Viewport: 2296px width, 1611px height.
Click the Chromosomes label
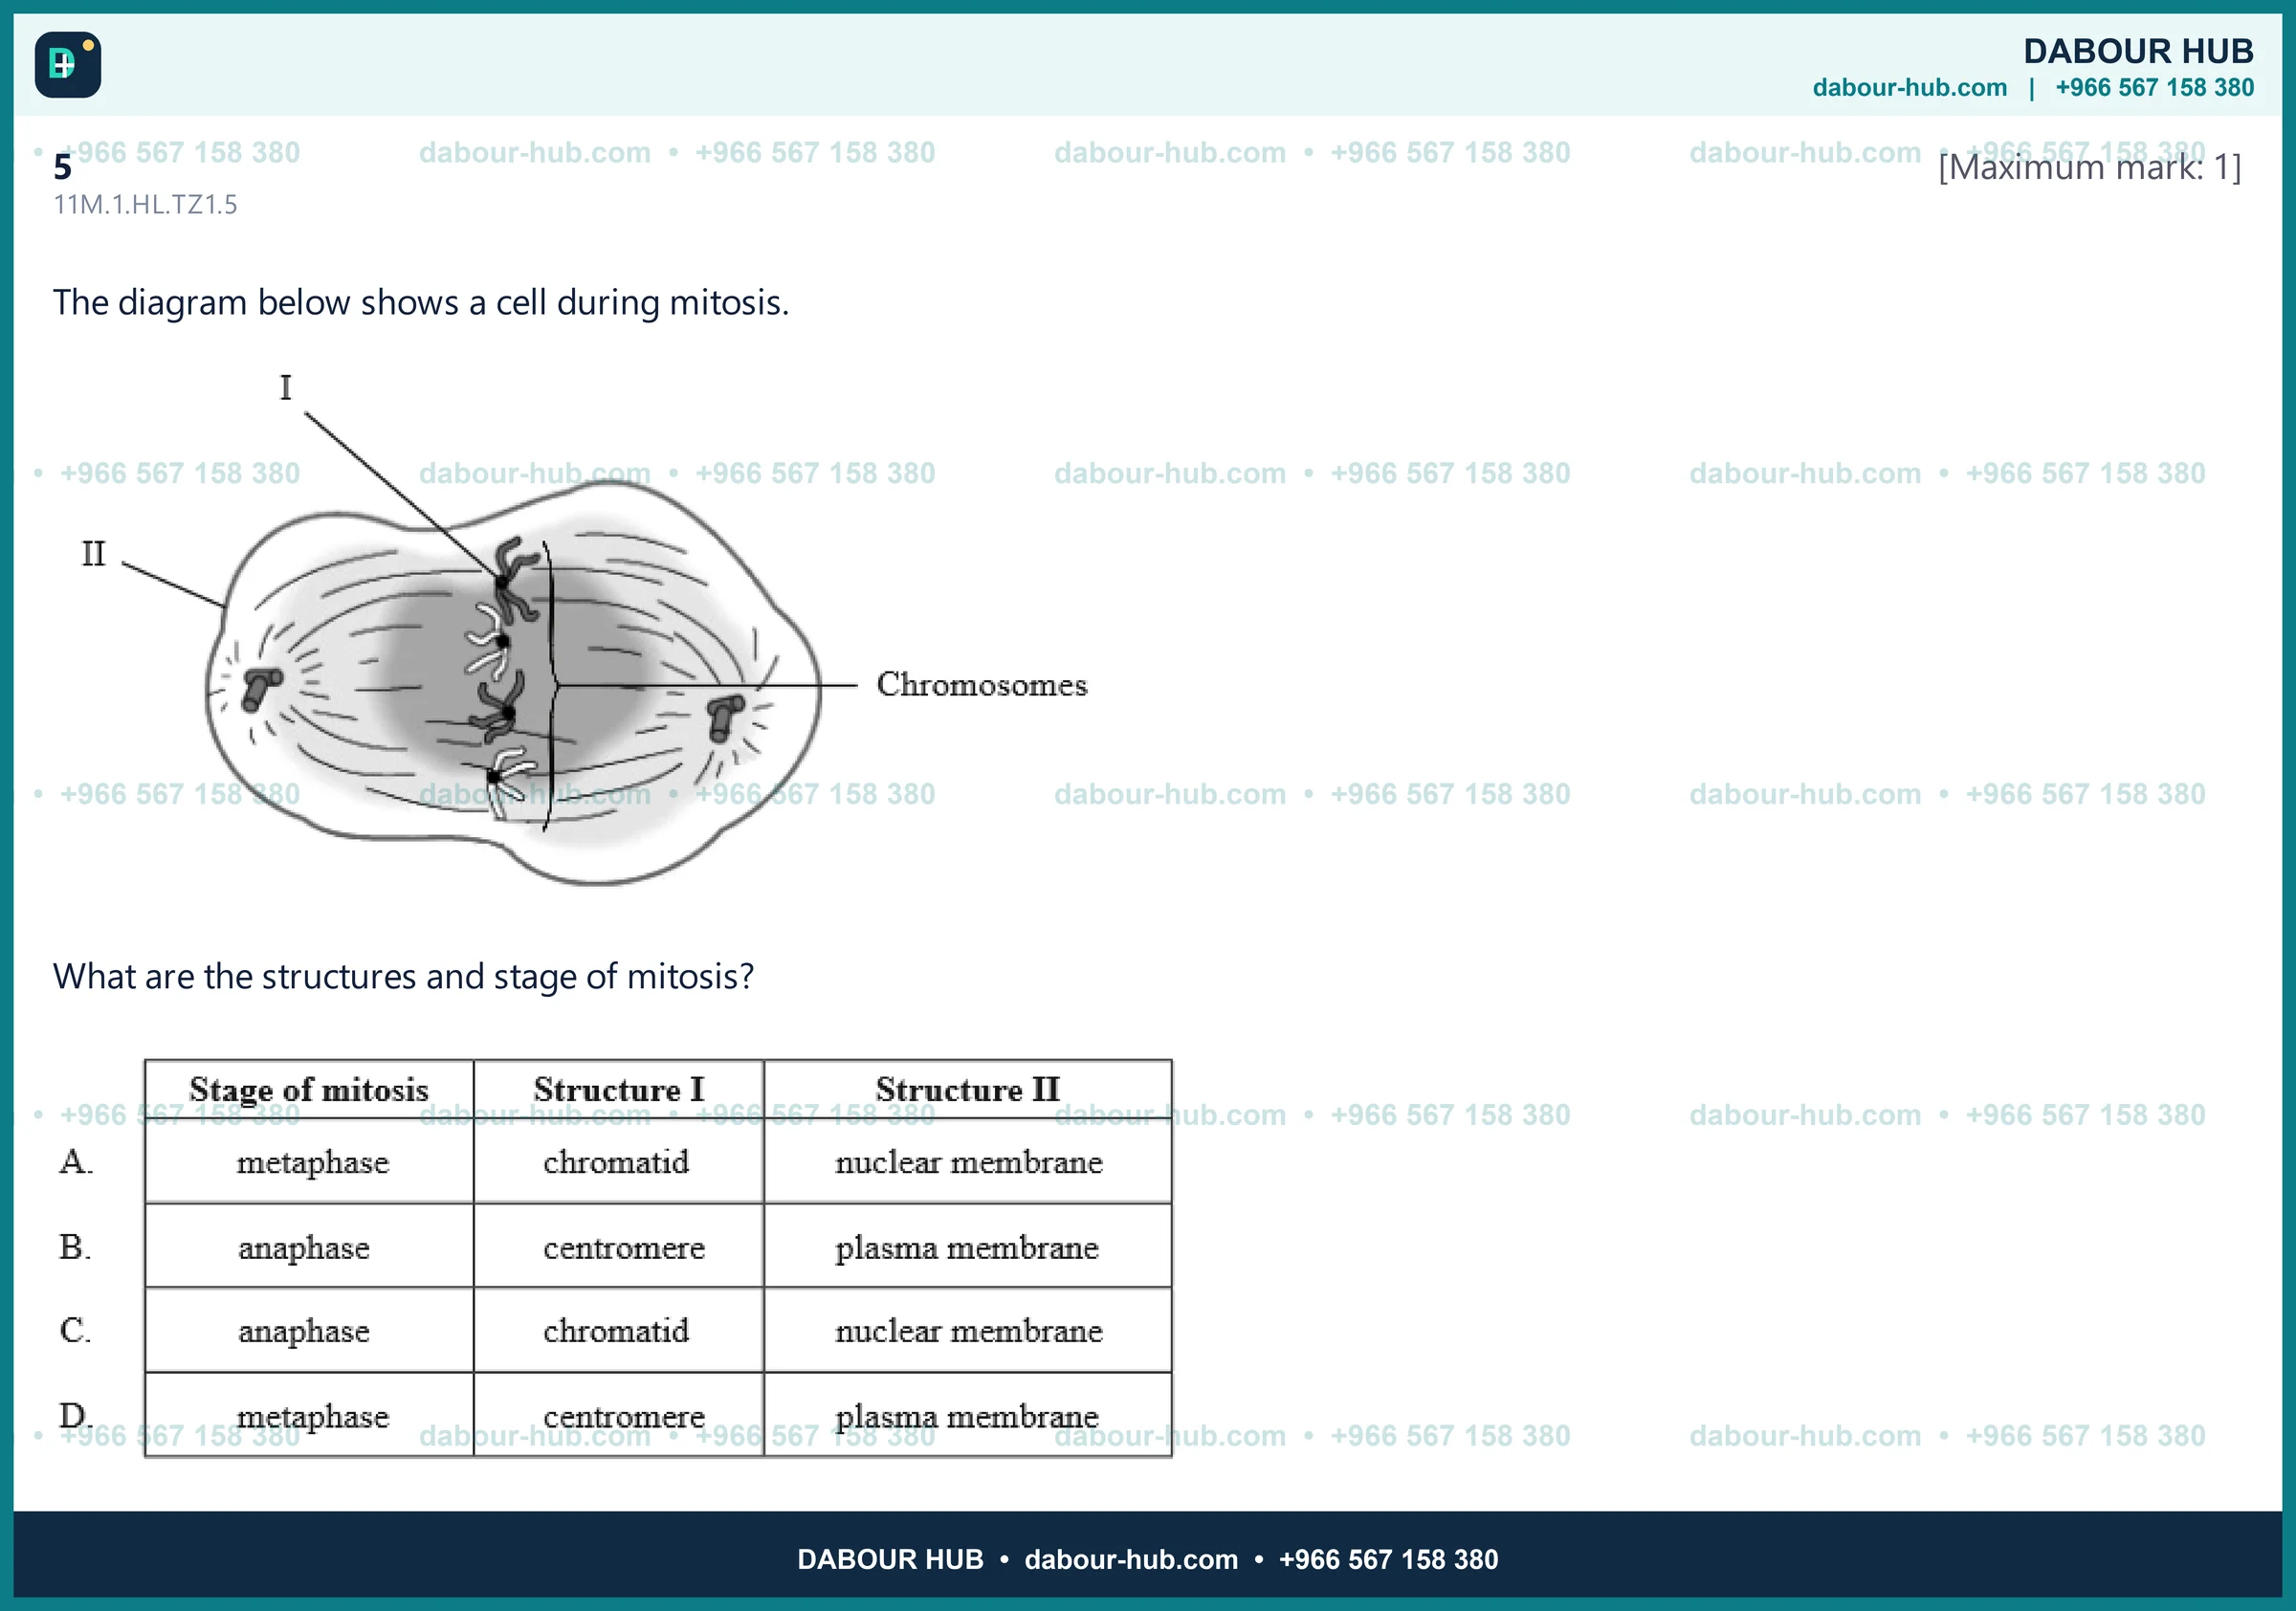pos(981,685)
